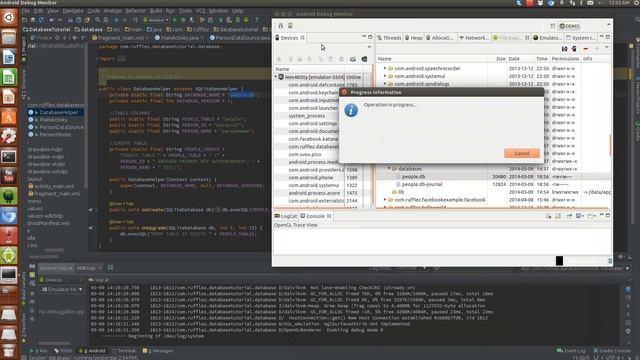Open the Ubuntu Dash home launcher icon
Image resolution: width=640 pixels, height=360 pixels.
9,18
